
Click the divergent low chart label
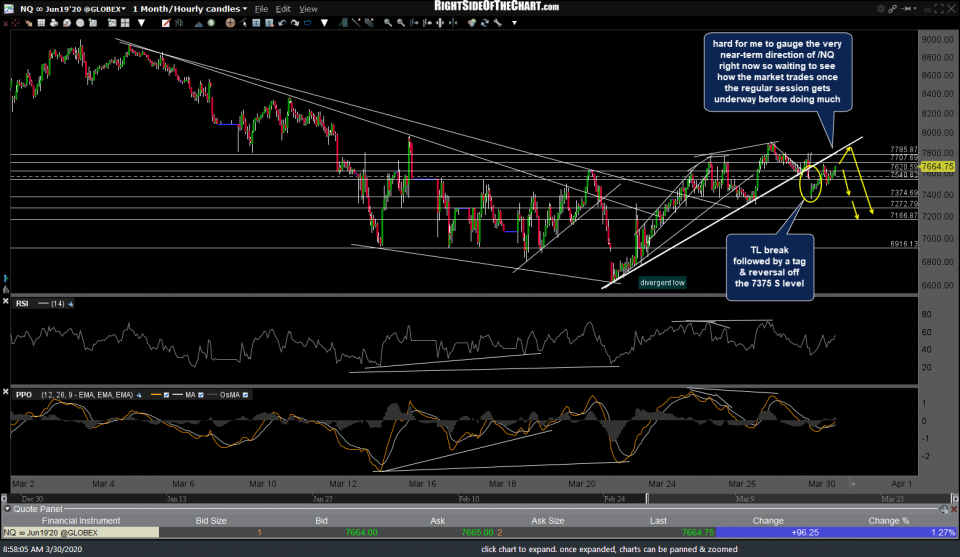tap(662, 283)
